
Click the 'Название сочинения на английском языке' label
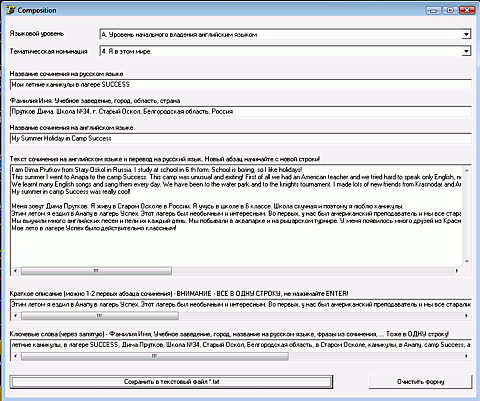[71, 128]
